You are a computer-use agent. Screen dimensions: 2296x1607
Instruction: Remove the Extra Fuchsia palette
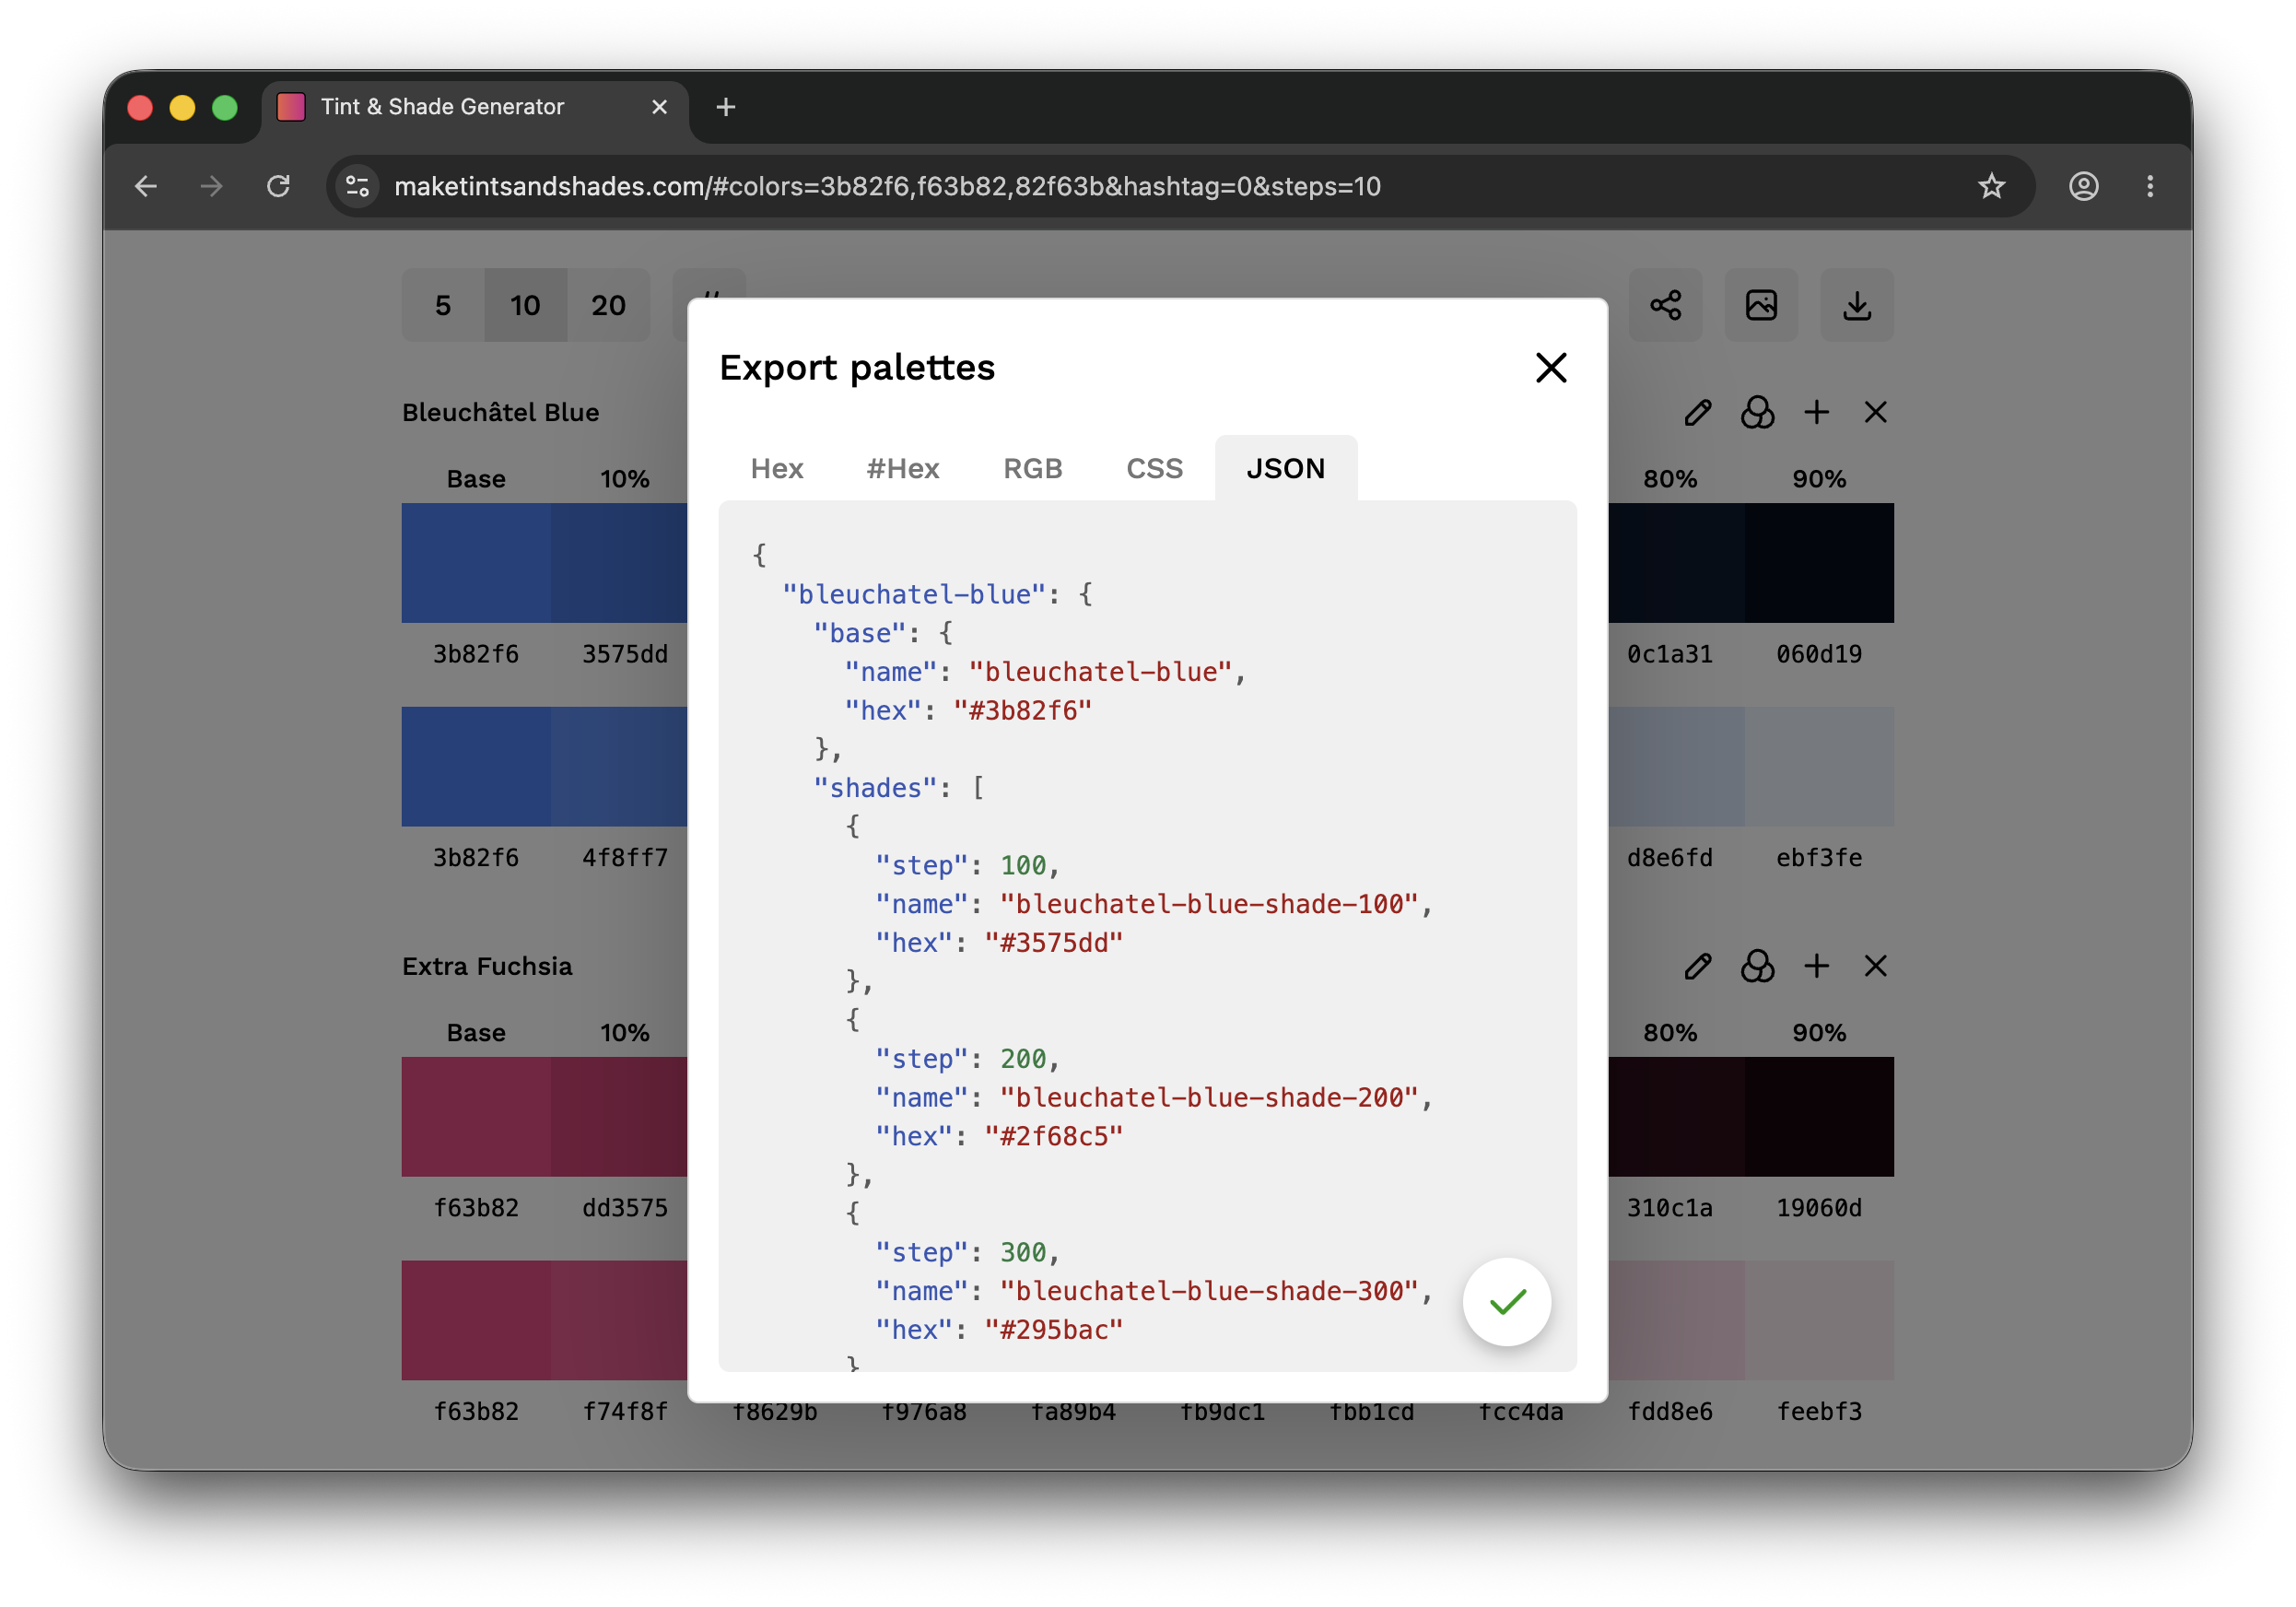point(1875,966)
